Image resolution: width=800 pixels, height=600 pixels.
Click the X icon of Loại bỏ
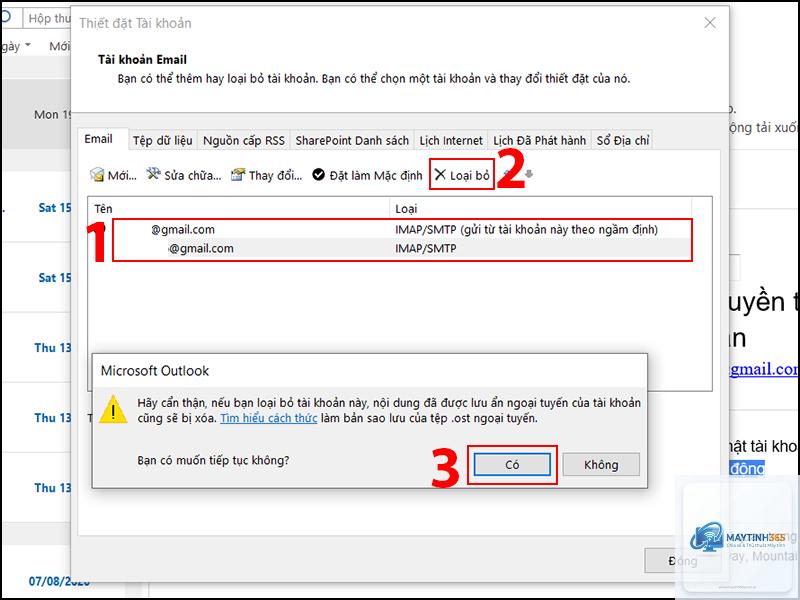[440, 174]
